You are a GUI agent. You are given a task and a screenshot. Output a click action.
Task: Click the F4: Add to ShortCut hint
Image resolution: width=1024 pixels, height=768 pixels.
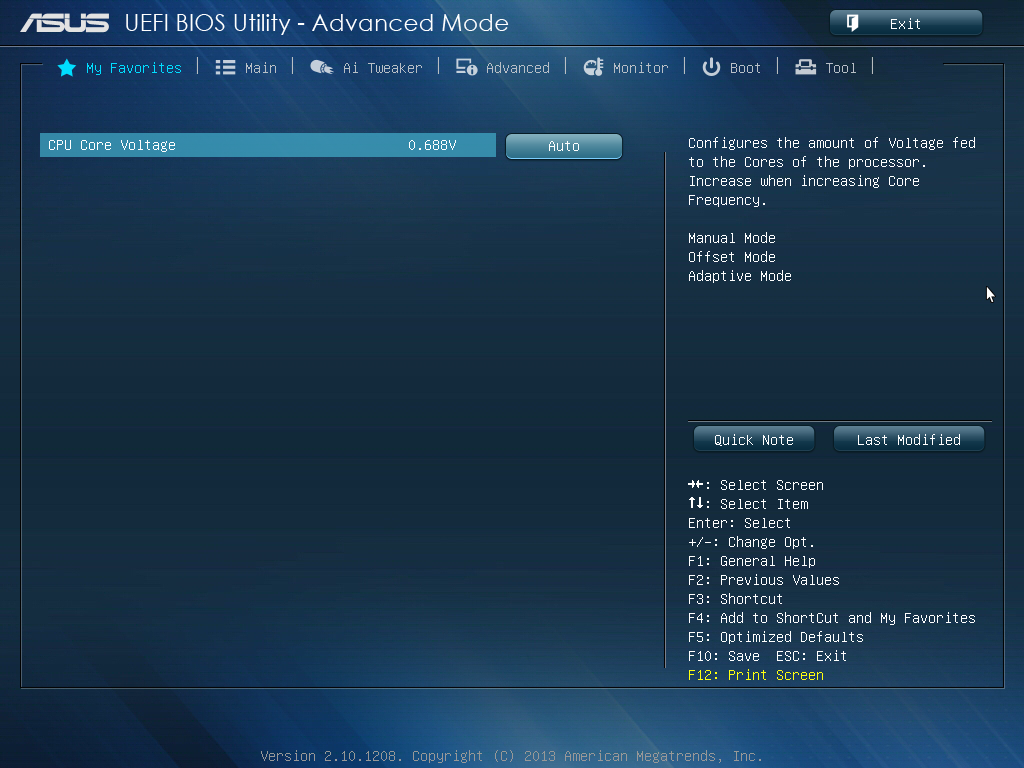831,618
